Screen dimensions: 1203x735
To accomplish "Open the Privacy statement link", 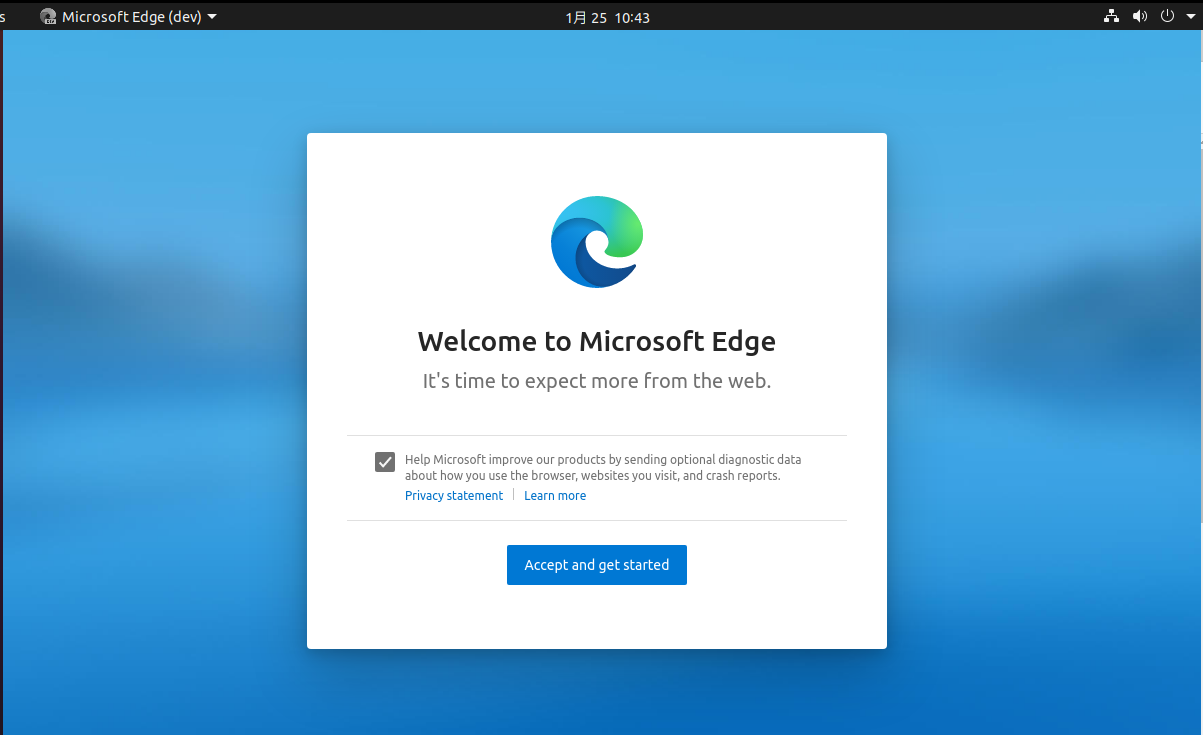I will click(x=453, y=495).
